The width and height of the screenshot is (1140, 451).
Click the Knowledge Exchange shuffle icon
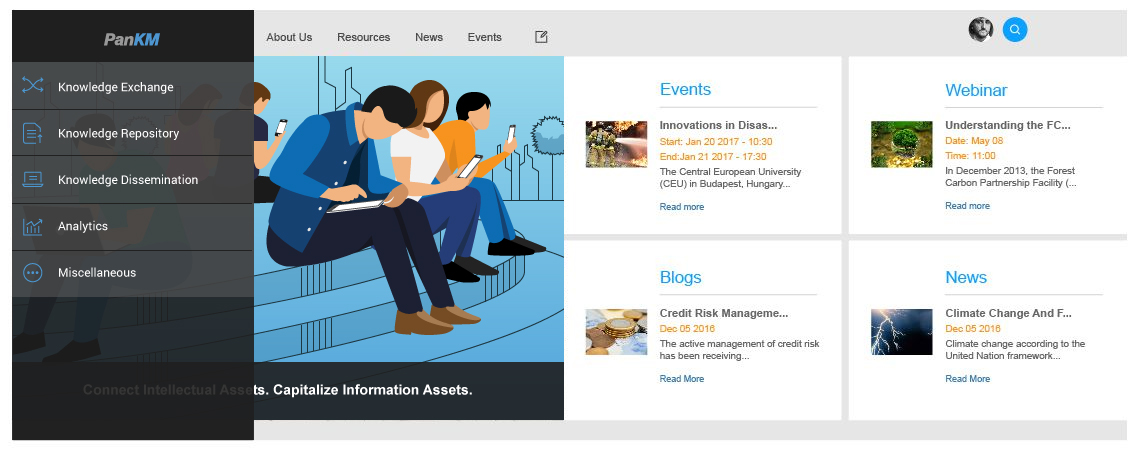[x=33, y=86]
